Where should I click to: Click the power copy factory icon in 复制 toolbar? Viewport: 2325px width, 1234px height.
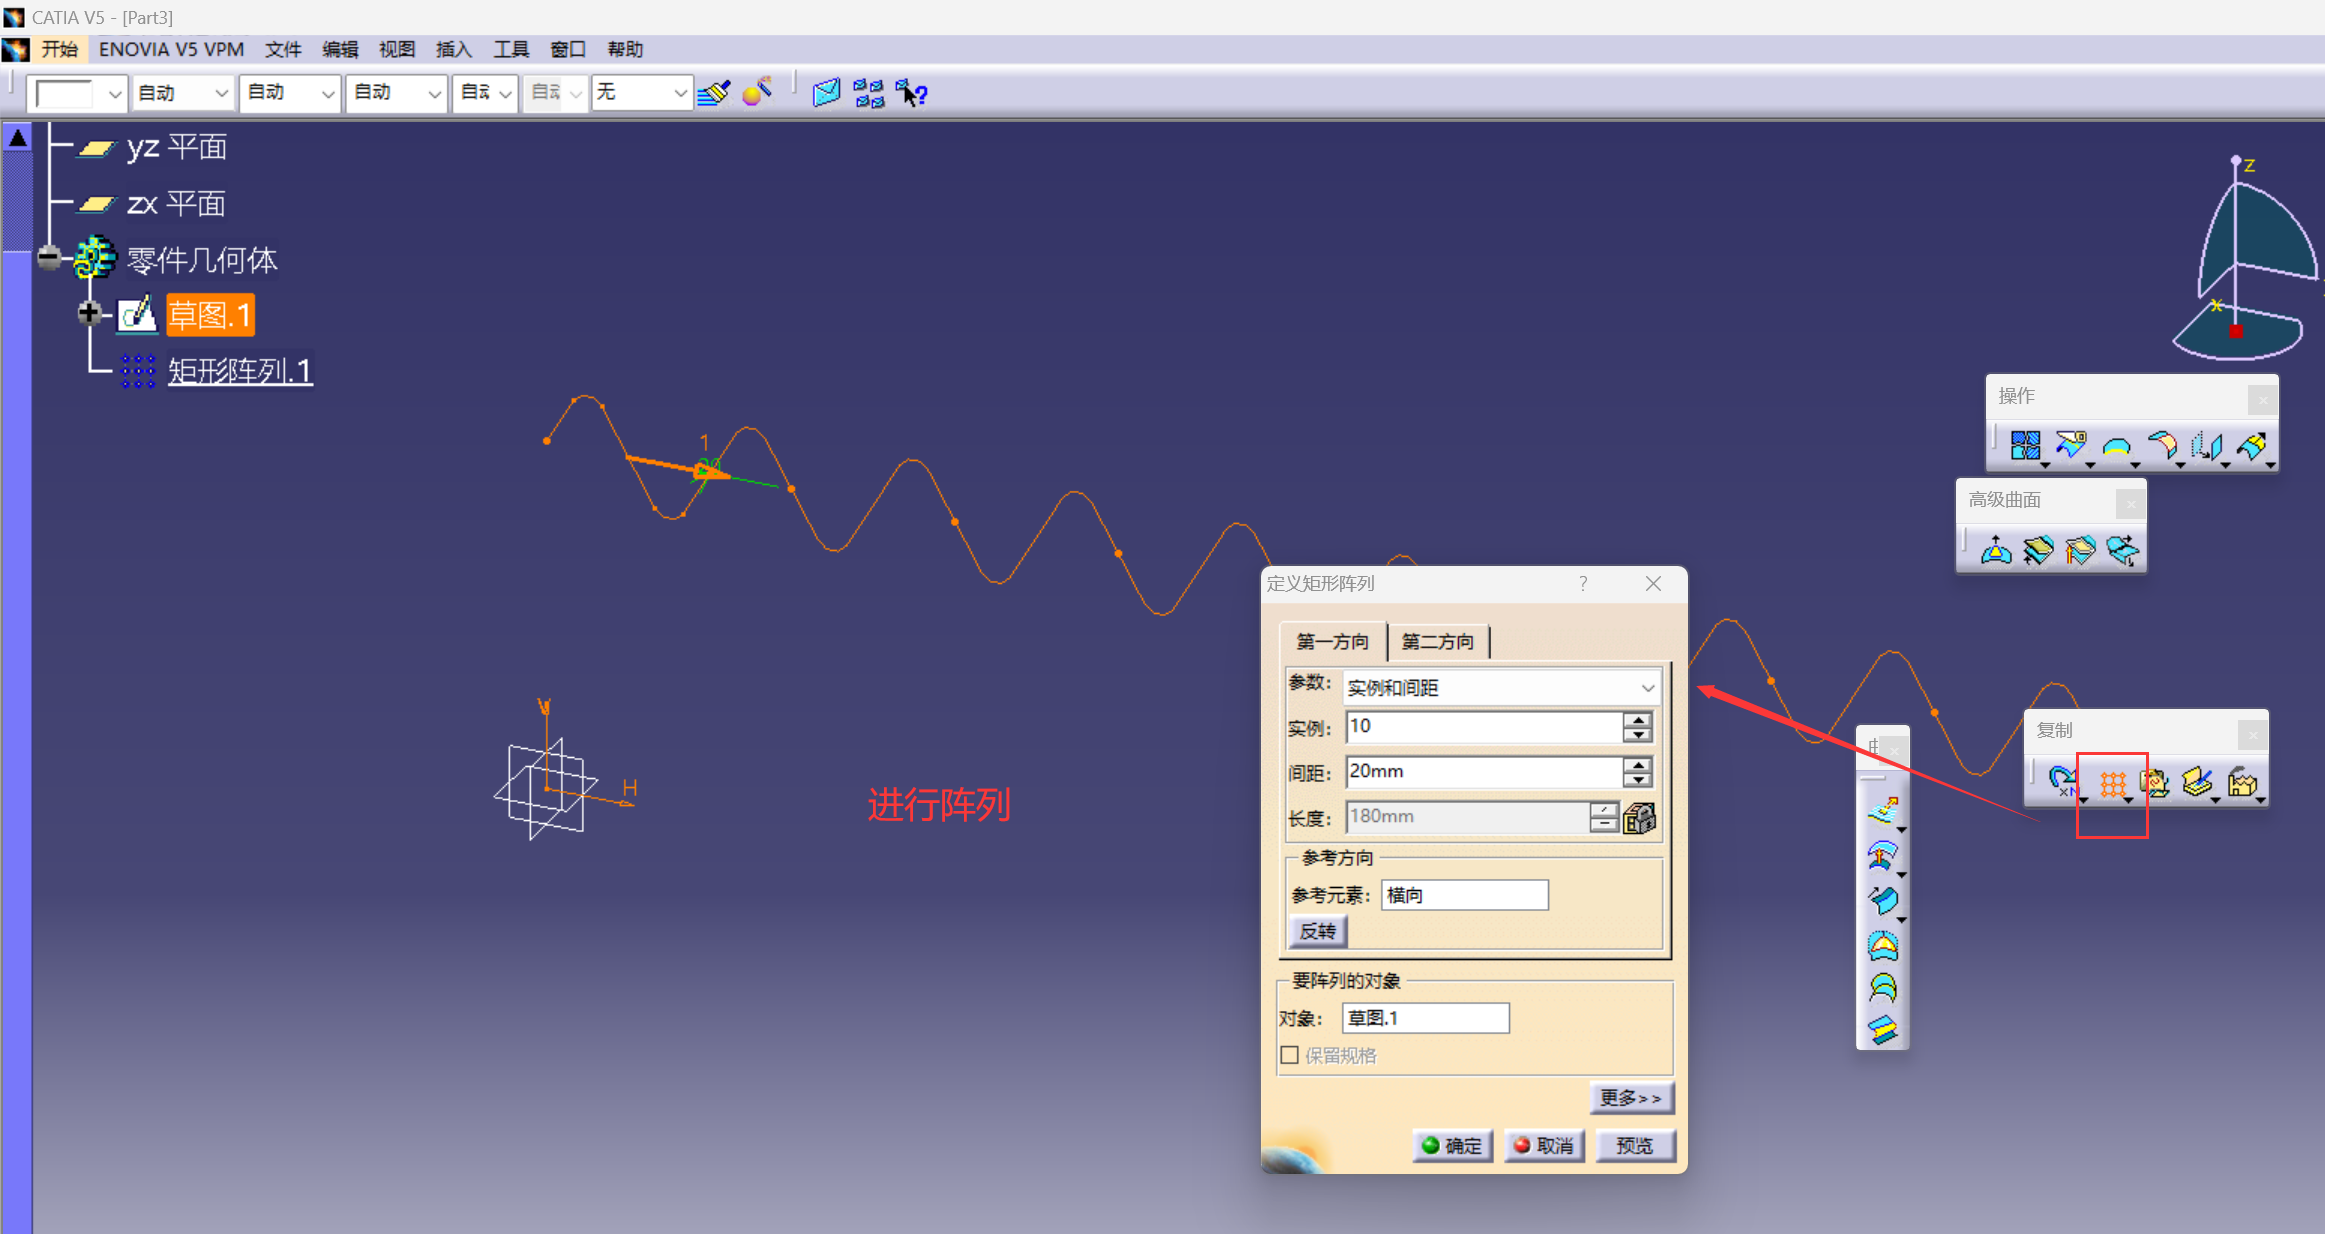[2242, 783]
